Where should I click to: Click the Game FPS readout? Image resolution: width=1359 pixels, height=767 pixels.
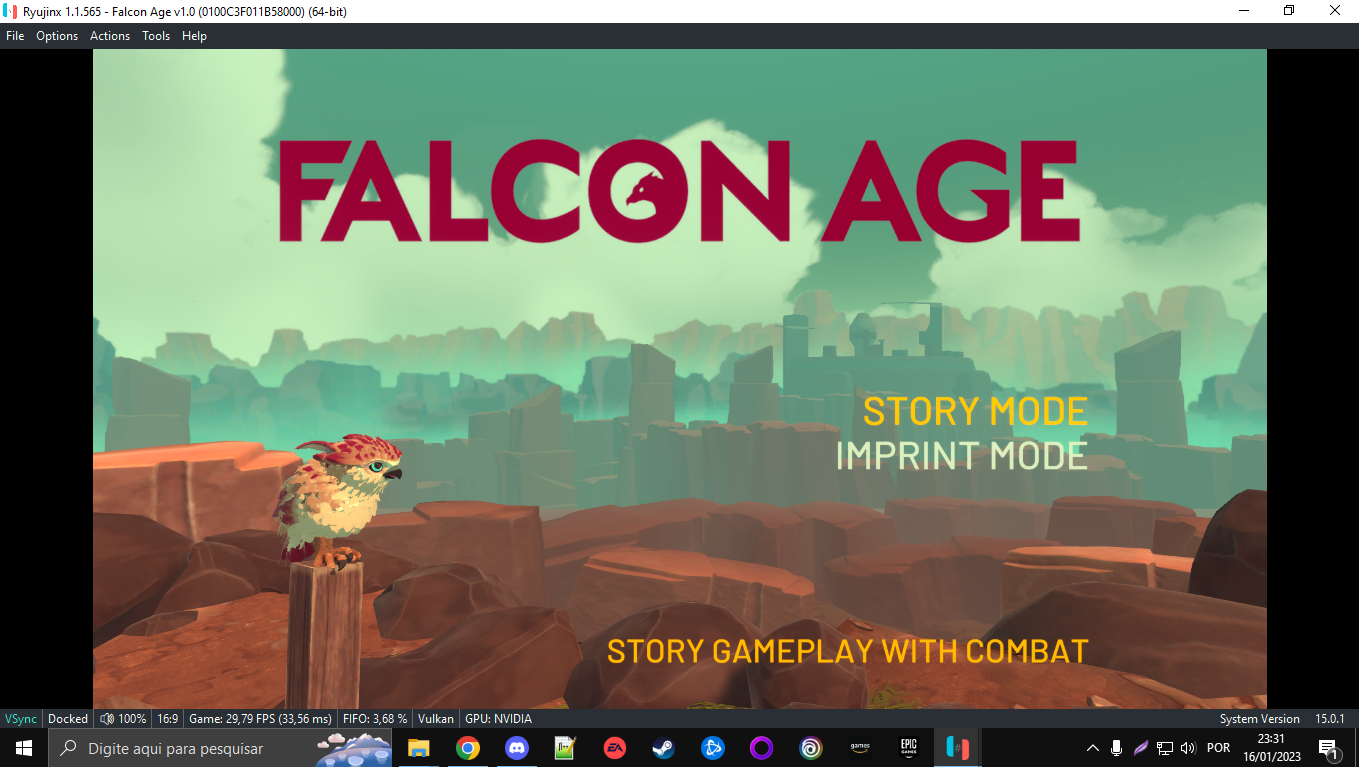pos(260,719)
